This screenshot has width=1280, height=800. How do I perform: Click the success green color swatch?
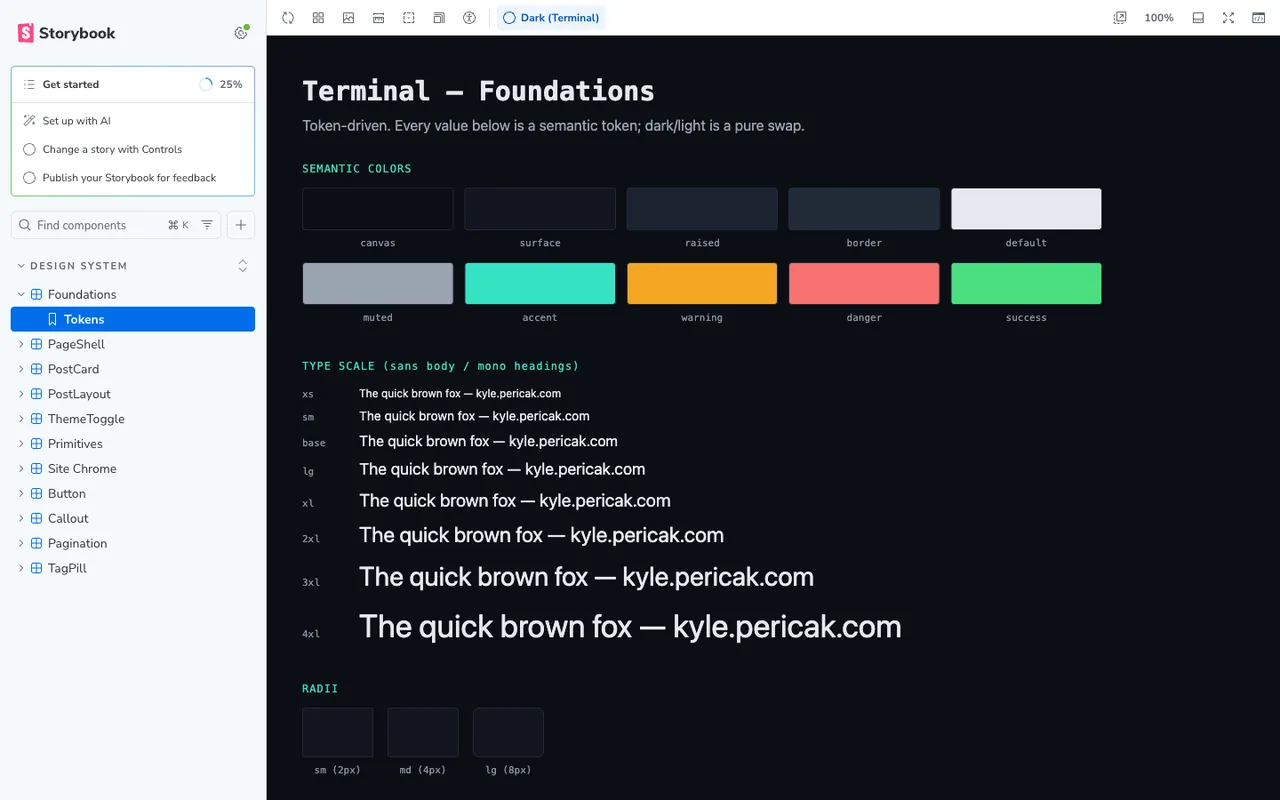(x=1026, y=284)
